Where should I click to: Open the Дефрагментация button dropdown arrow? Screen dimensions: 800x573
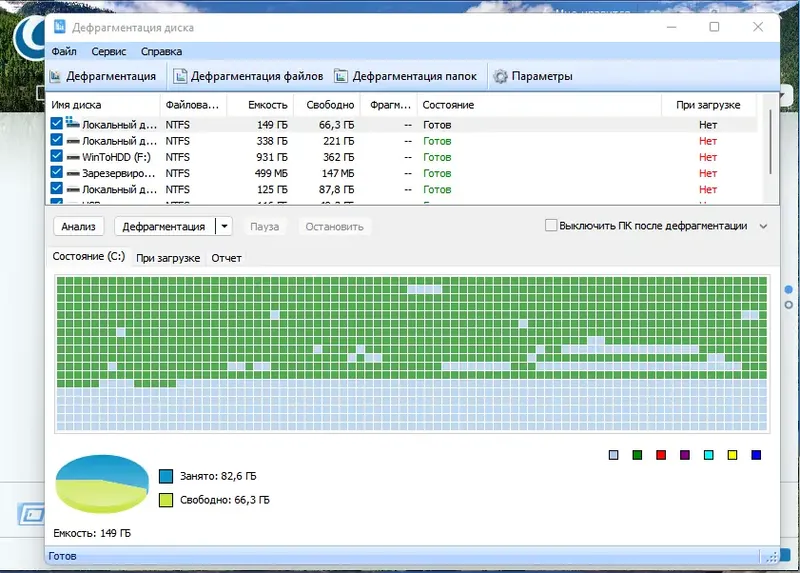tap(224, 226)
